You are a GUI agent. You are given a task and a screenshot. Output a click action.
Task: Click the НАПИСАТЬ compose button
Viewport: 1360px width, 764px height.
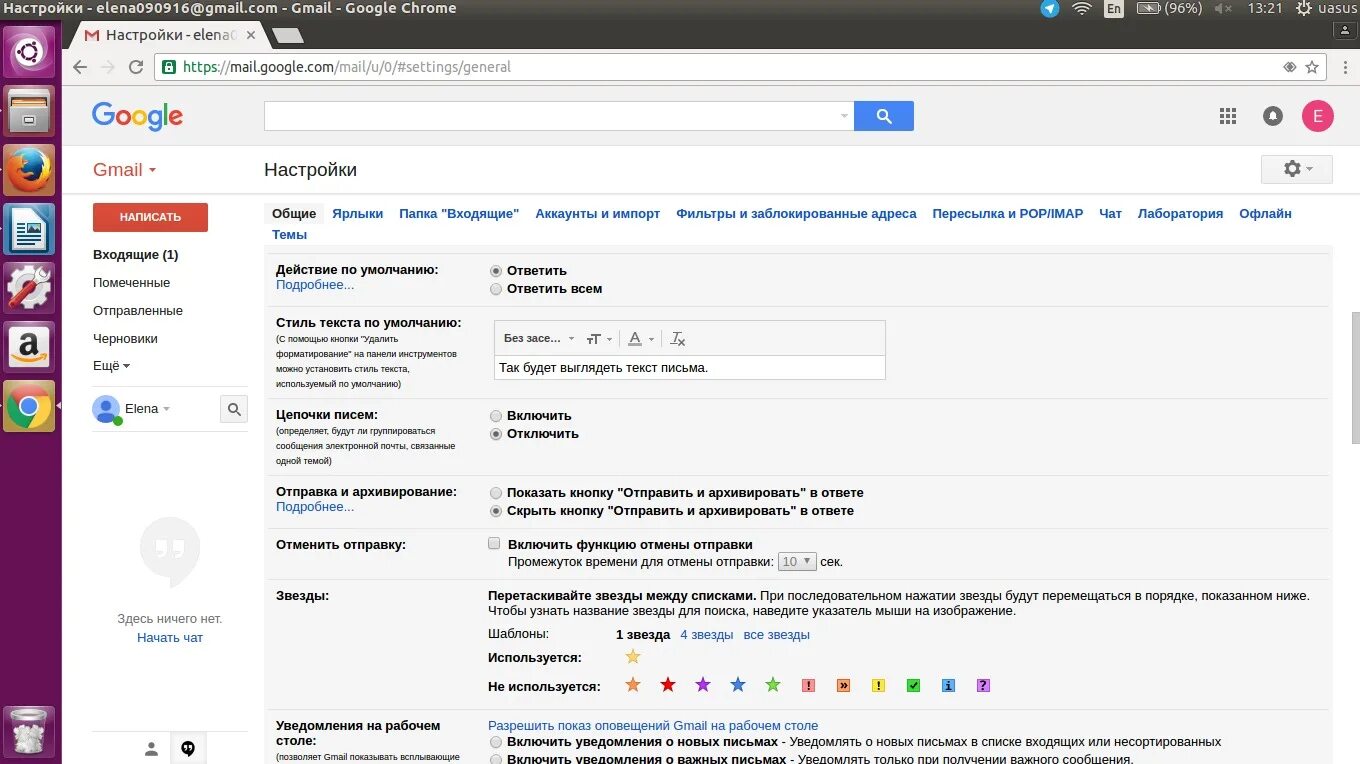tap(150, 217)
